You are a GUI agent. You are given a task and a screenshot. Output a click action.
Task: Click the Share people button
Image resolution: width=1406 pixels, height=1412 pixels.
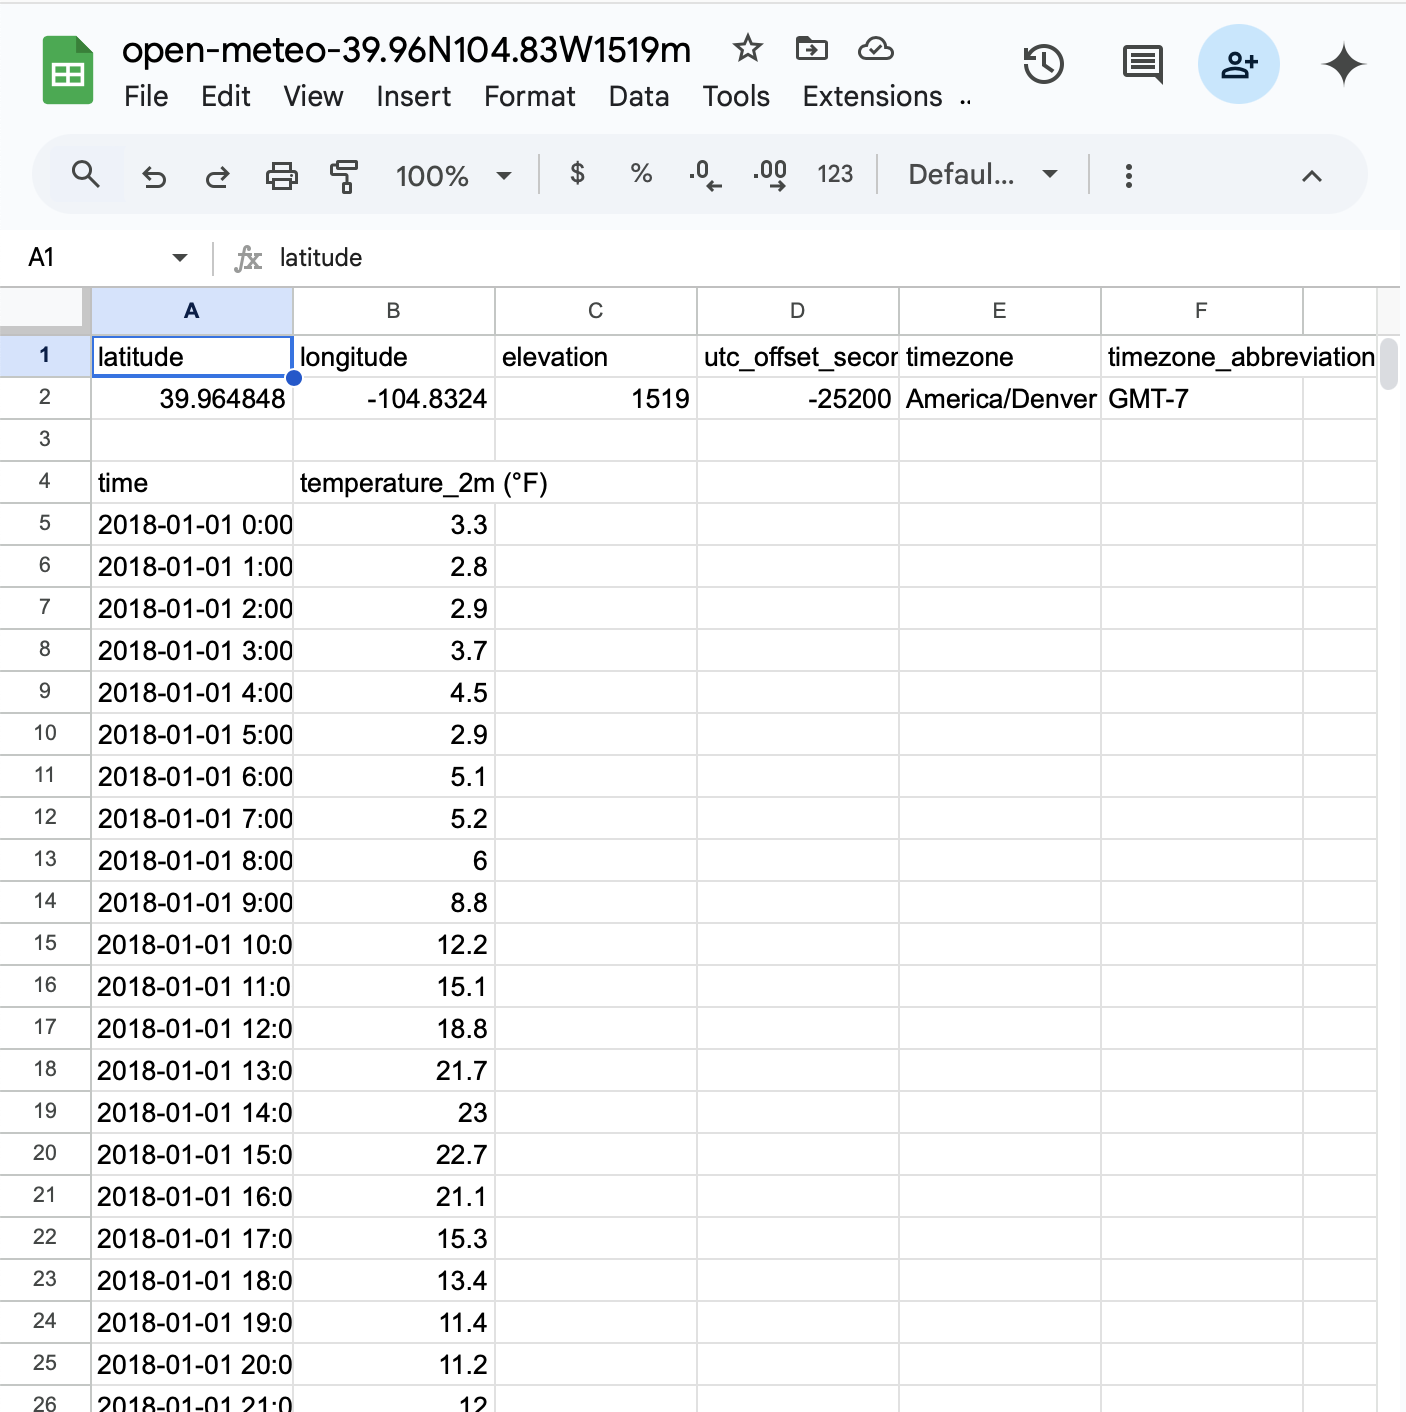pos(1239,65)
